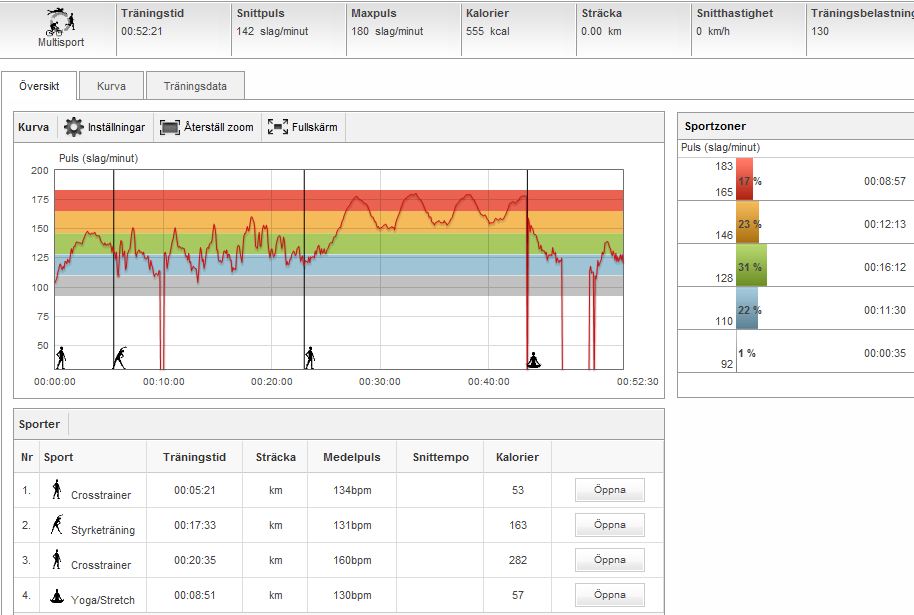The width and height of the screenshot is (914, 615).
Task: Click the Återställ zoom icon
Action: (x=169, y=127)
